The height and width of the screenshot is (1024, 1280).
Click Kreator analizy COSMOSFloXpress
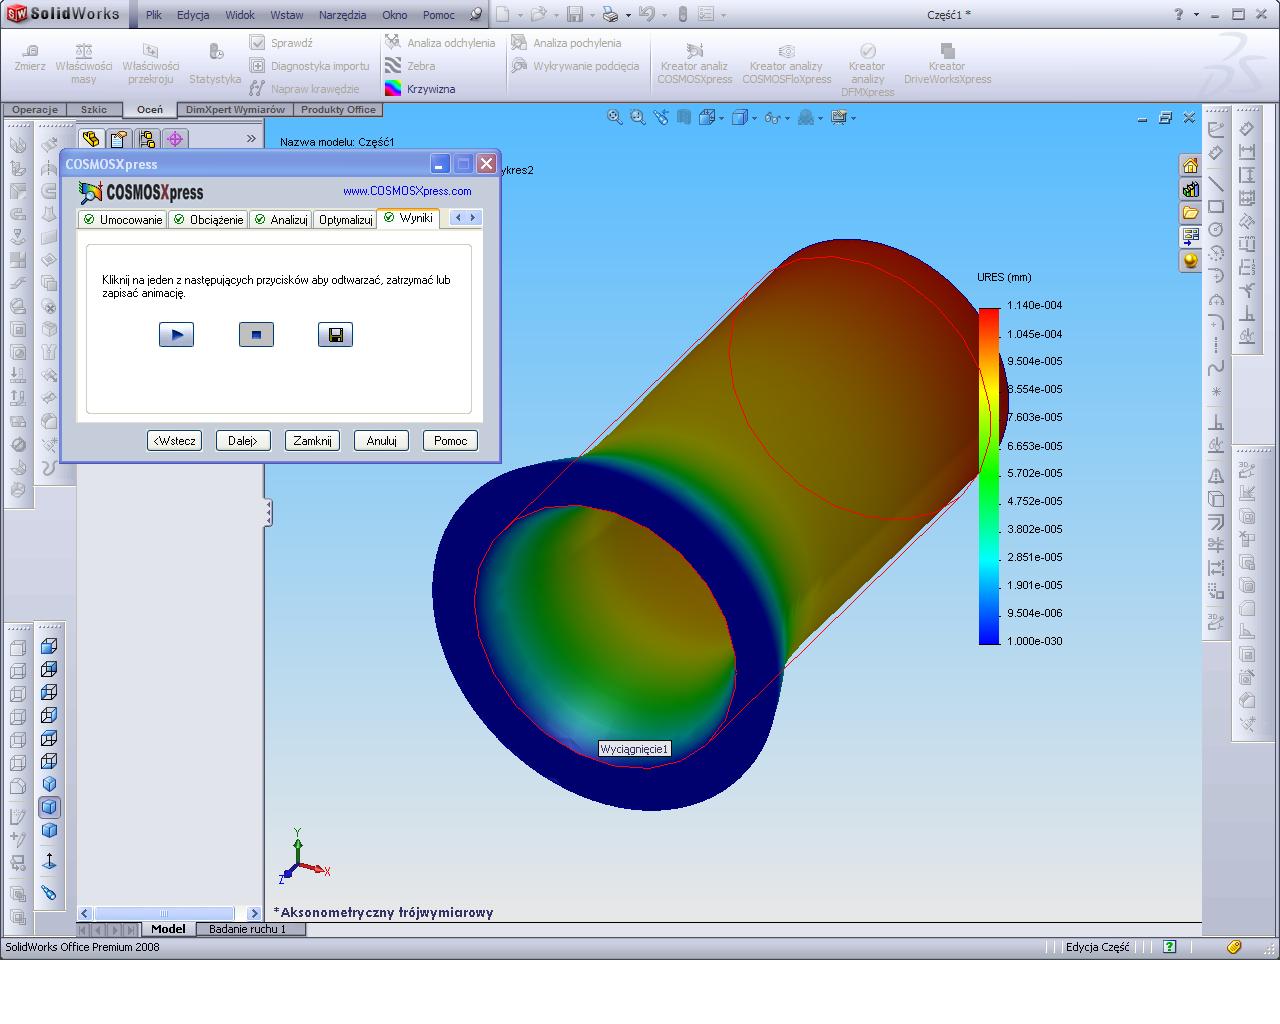click(787, 63)
